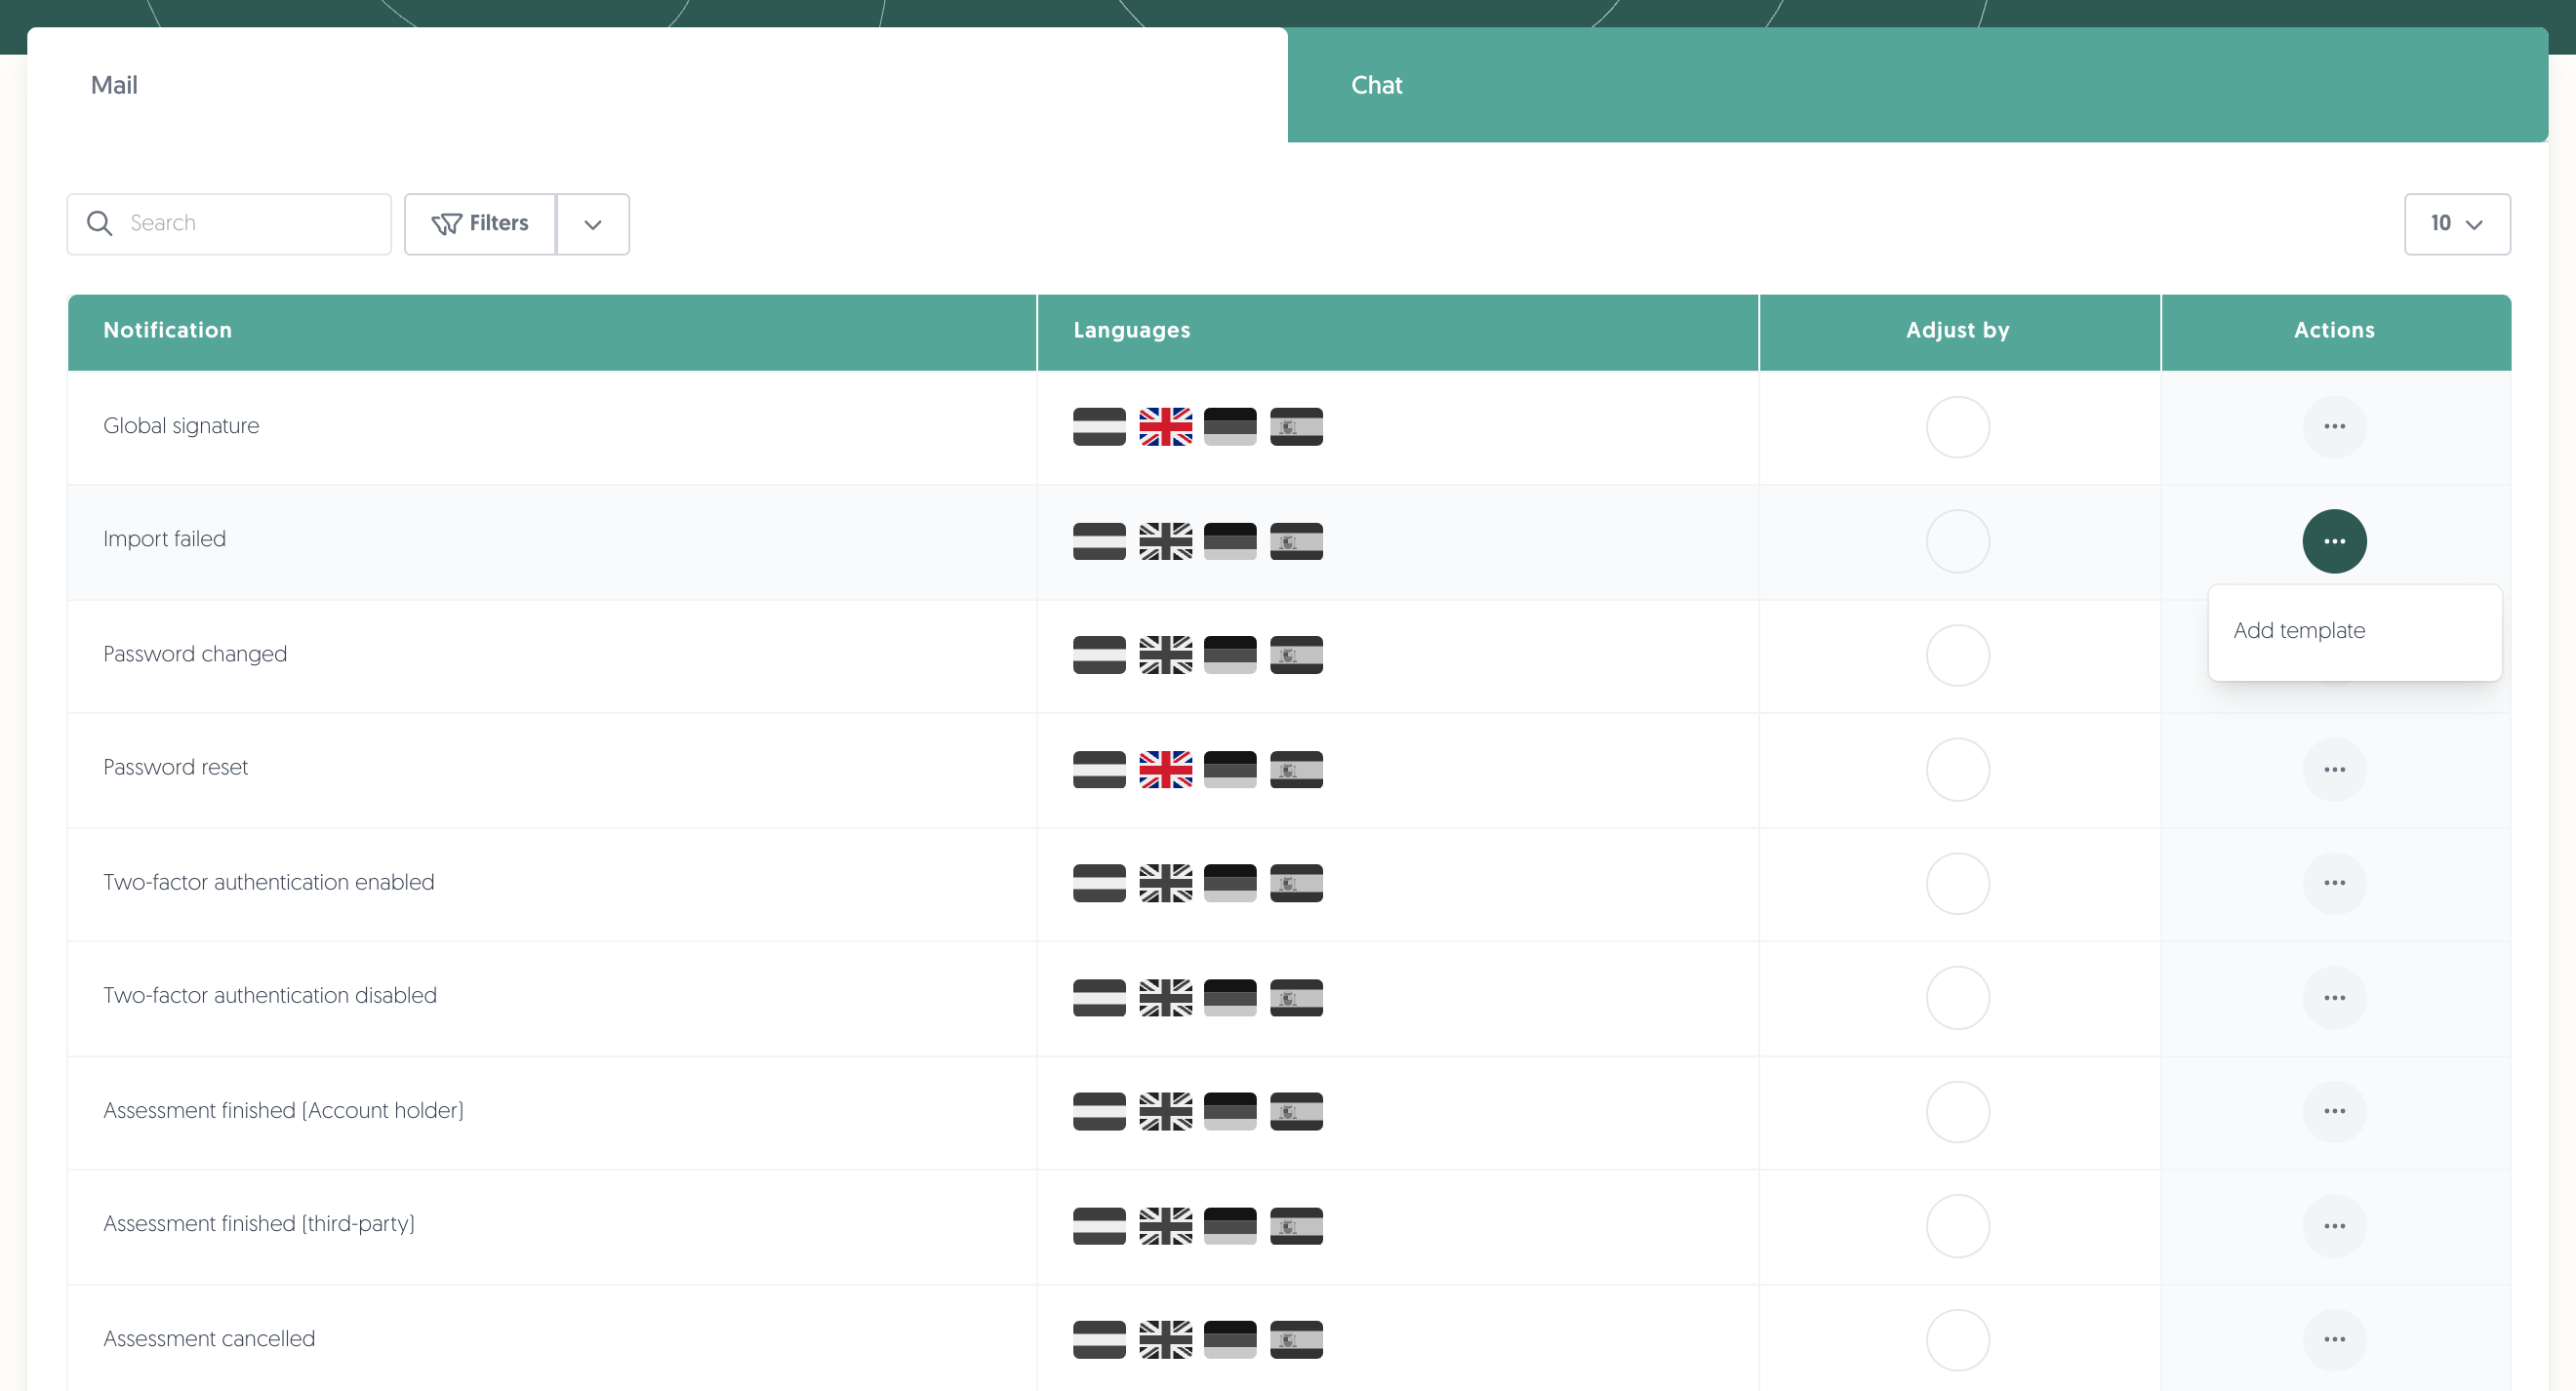Screen dimensions: 2576x1391
Task: Select Assessment finished (Account holder) notification
Action: click(x=283, y=1110)
